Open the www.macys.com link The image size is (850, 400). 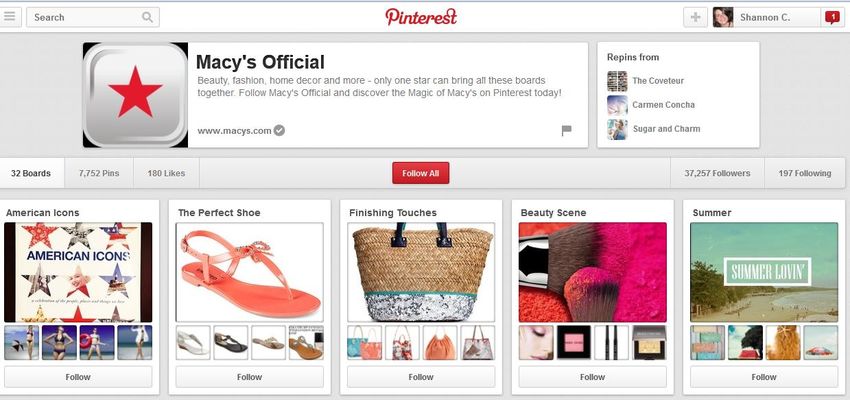(x=234, y=131)
